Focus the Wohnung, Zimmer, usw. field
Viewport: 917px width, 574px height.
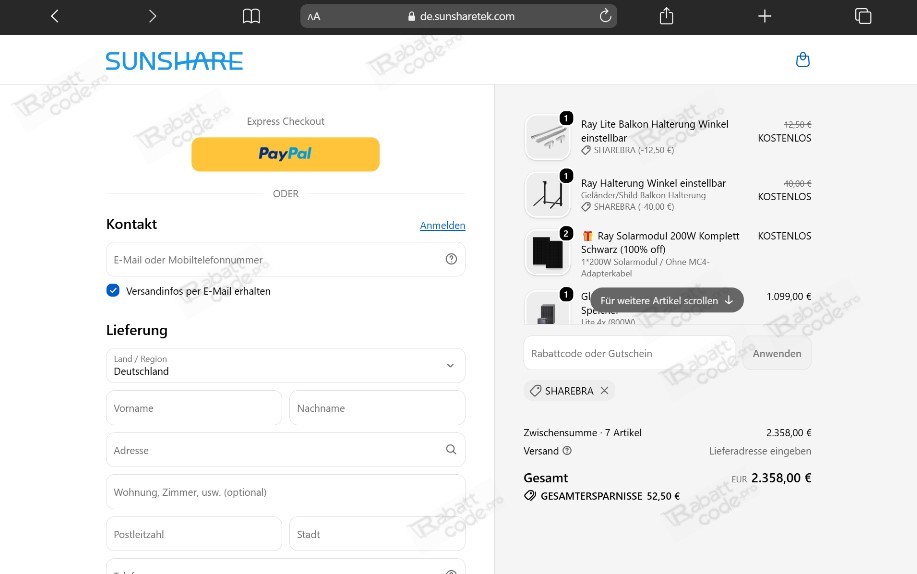pyautogui.click(x=285, y=492)
